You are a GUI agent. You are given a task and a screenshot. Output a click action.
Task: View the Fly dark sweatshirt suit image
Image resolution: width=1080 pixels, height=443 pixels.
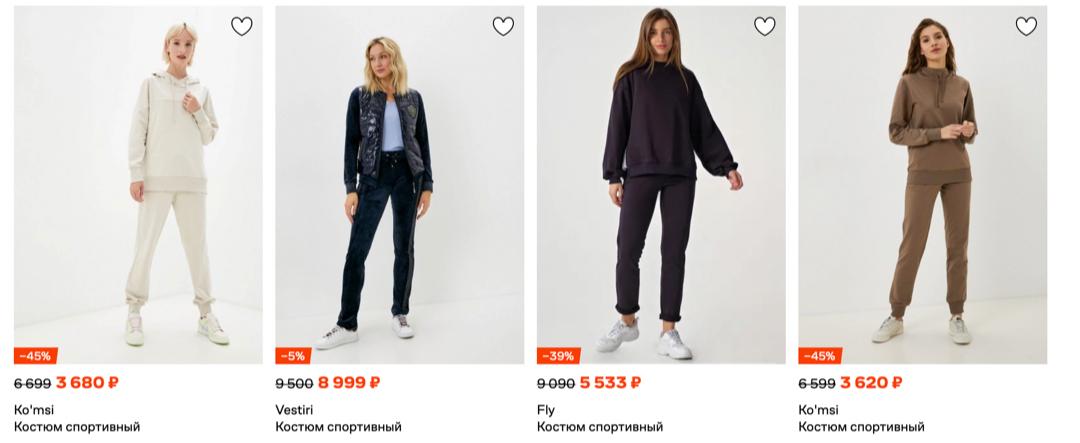[x=661, y=185]
